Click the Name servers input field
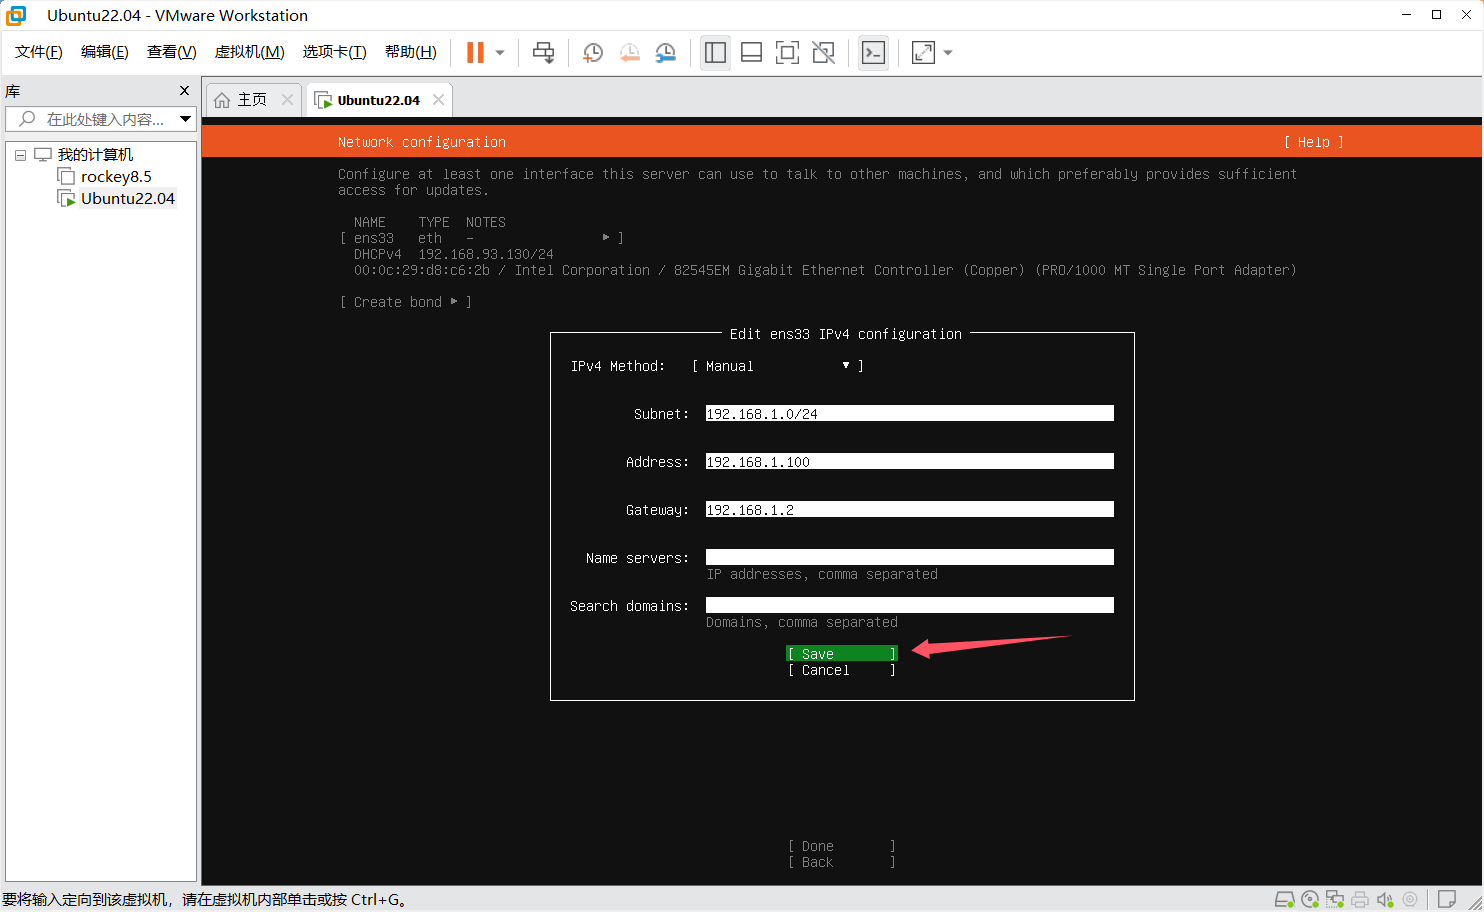This screenshot has width=1484, height=912. [x=909, y=558]
